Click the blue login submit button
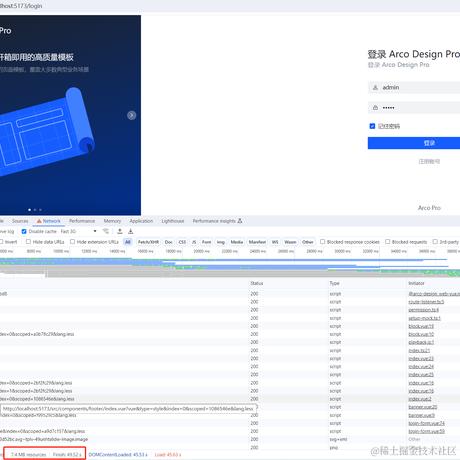The width and height of the screenshot is (460, 460). click(x=414, y=143)
